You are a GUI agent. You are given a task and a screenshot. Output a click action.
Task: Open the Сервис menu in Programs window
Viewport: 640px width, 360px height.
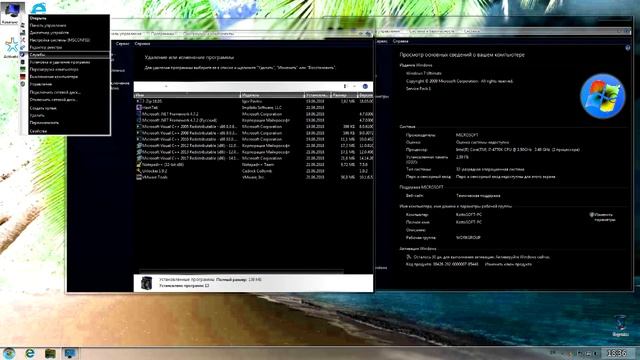point(122,43)
